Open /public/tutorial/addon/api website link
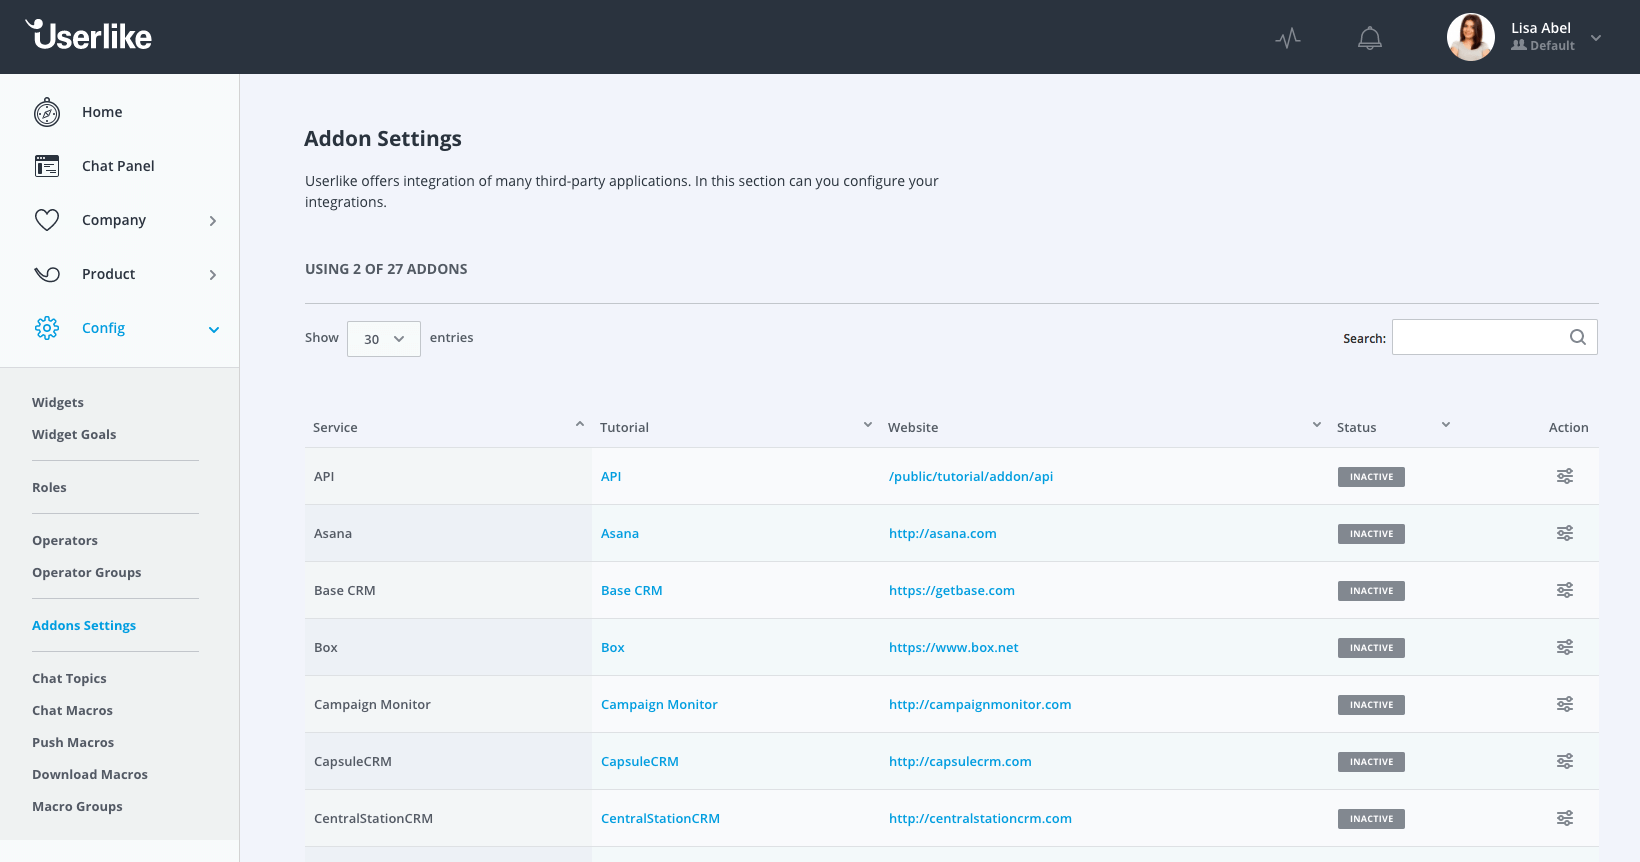This screenshot has height=862, width=1640. click(x=971, y=476)
